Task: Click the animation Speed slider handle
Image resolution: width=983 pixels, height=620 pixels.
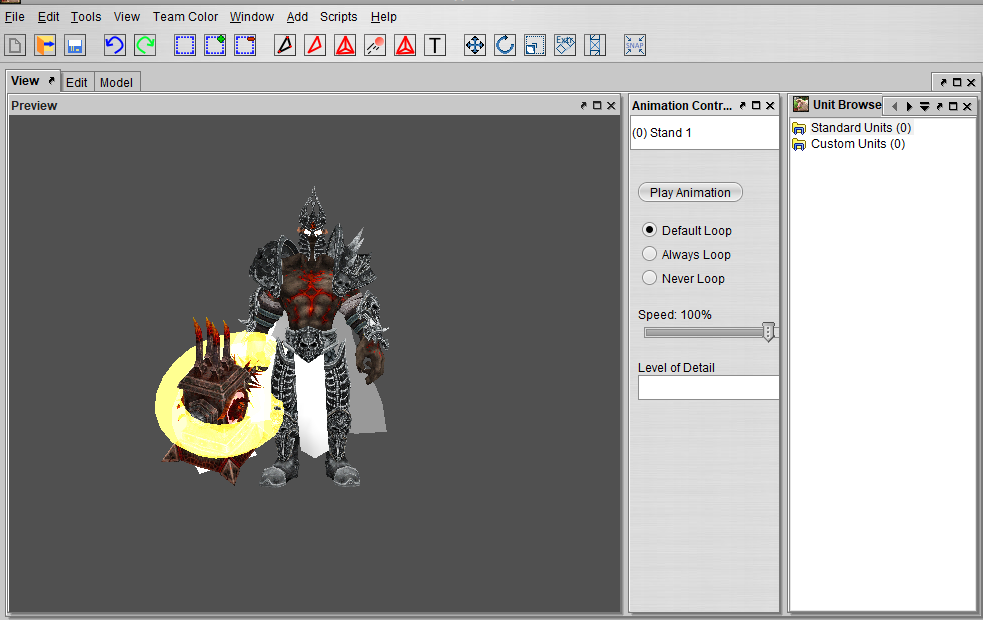Action: (x=768, y=332)
